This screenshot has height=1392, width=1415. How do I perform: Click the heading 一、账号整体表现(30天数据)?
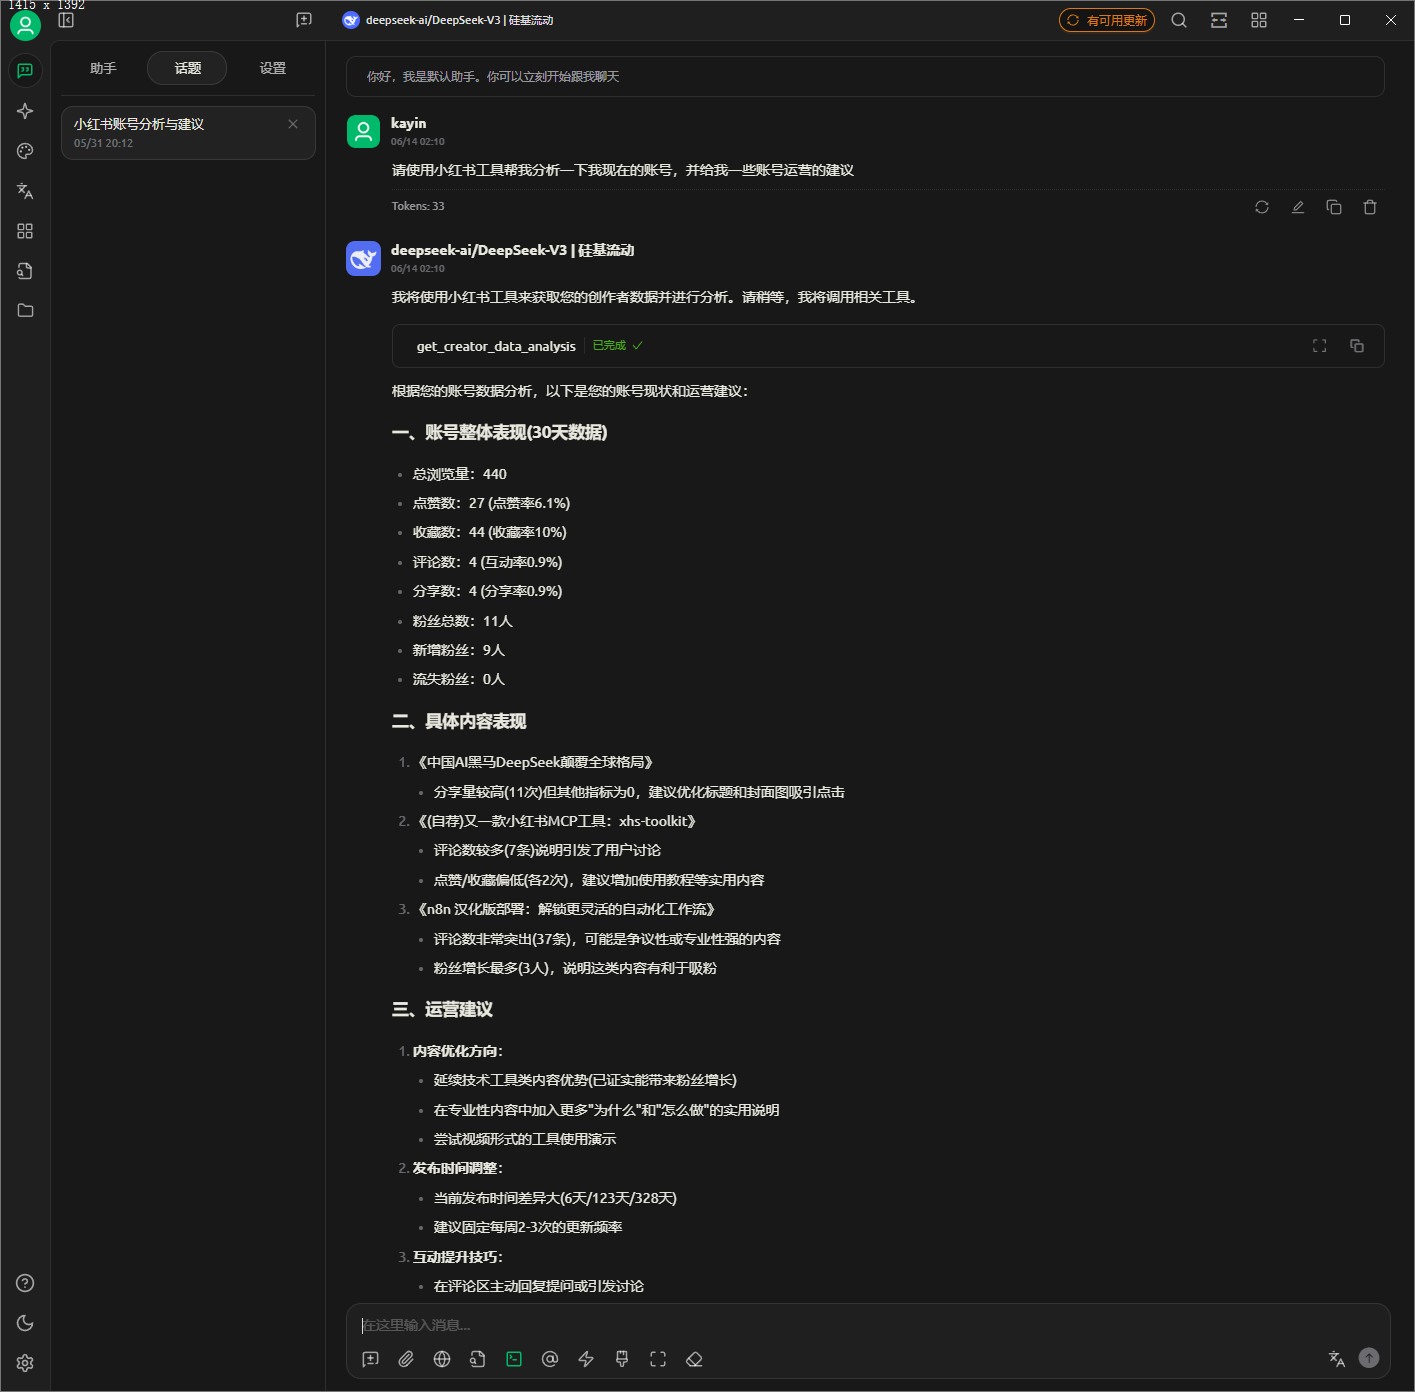[500, 433]
